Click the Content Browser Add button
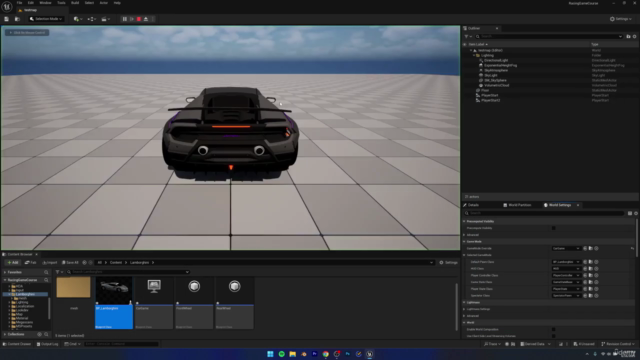Image resolution: width=640 pixels, height=360 pixels. coord(13,262)
